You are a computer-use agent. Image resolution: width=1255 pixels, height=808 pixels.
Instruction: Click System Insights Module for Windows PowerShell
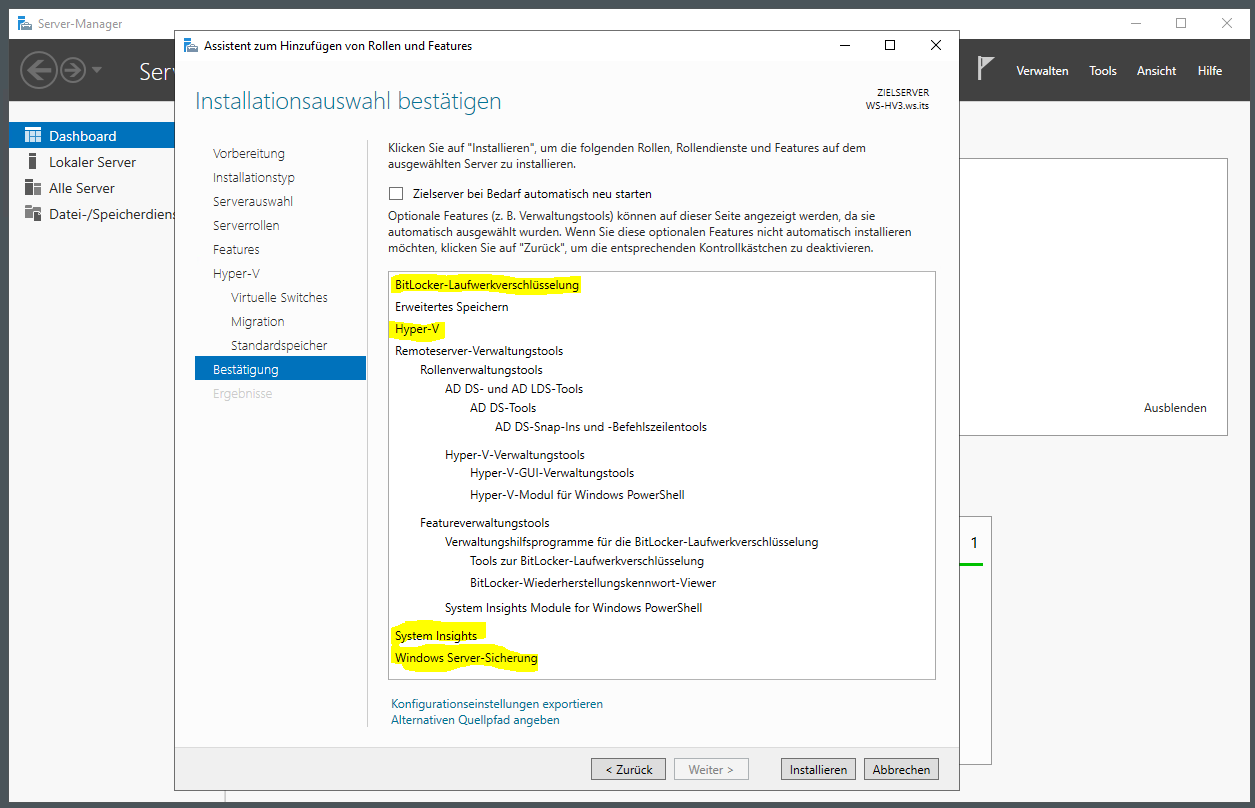click(x=574, y=608)
